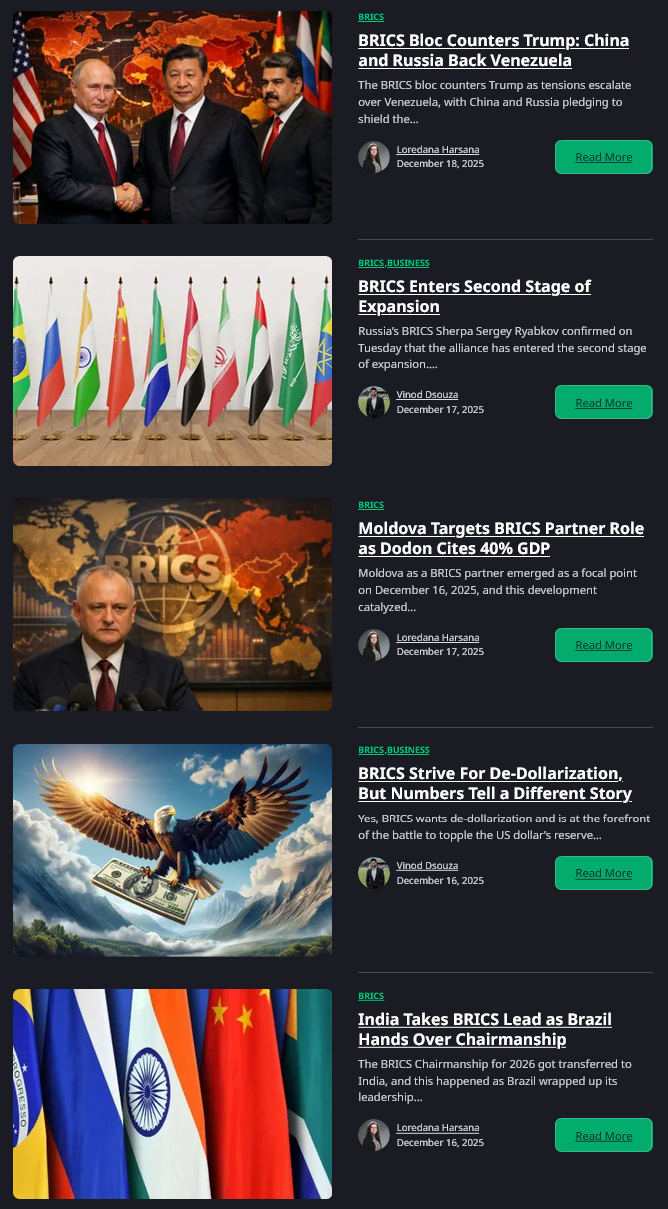Click Vinod Dsouza avatar on De-Dollarization article
The image size is (668, 1209).
click(x=374, y=873)
